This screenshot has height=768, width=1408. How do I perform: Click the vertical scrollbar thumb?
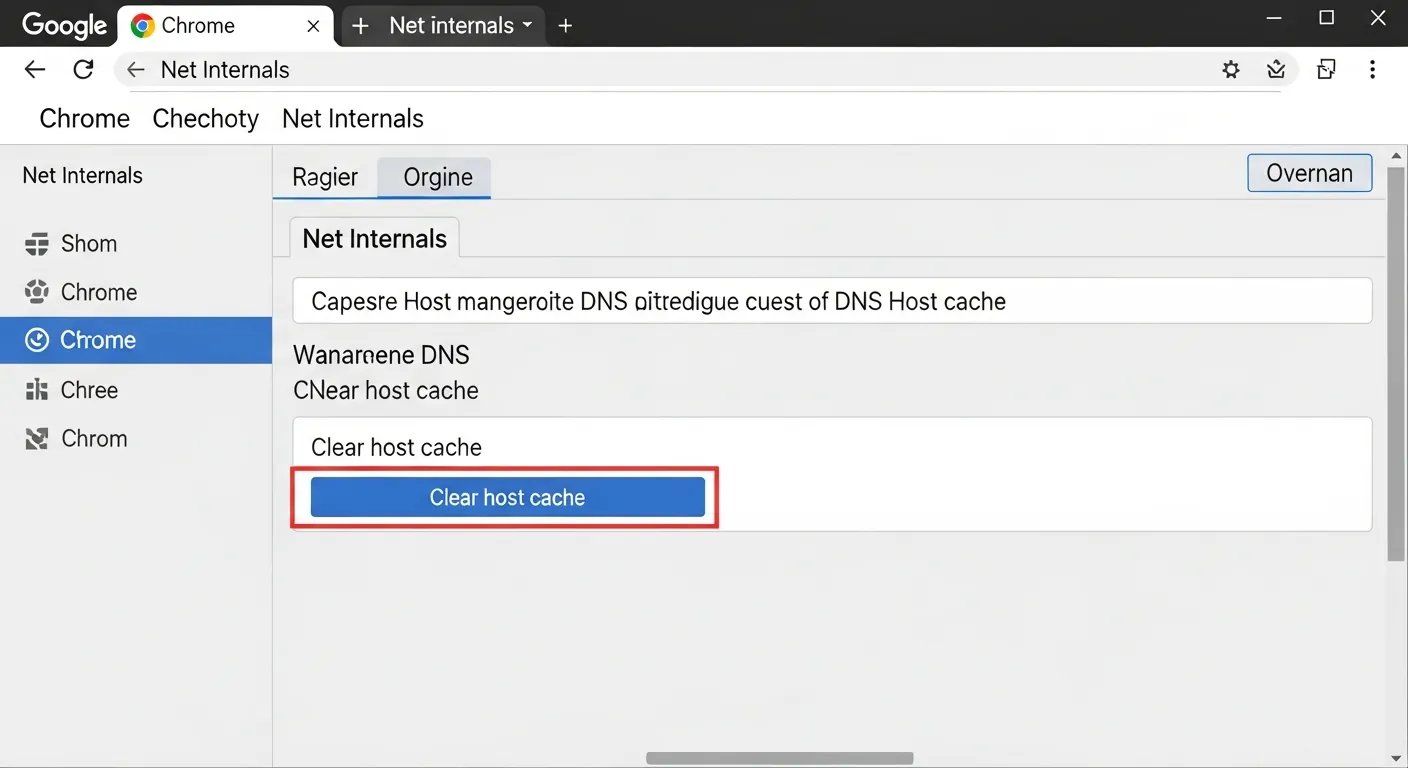point(1397,364)
